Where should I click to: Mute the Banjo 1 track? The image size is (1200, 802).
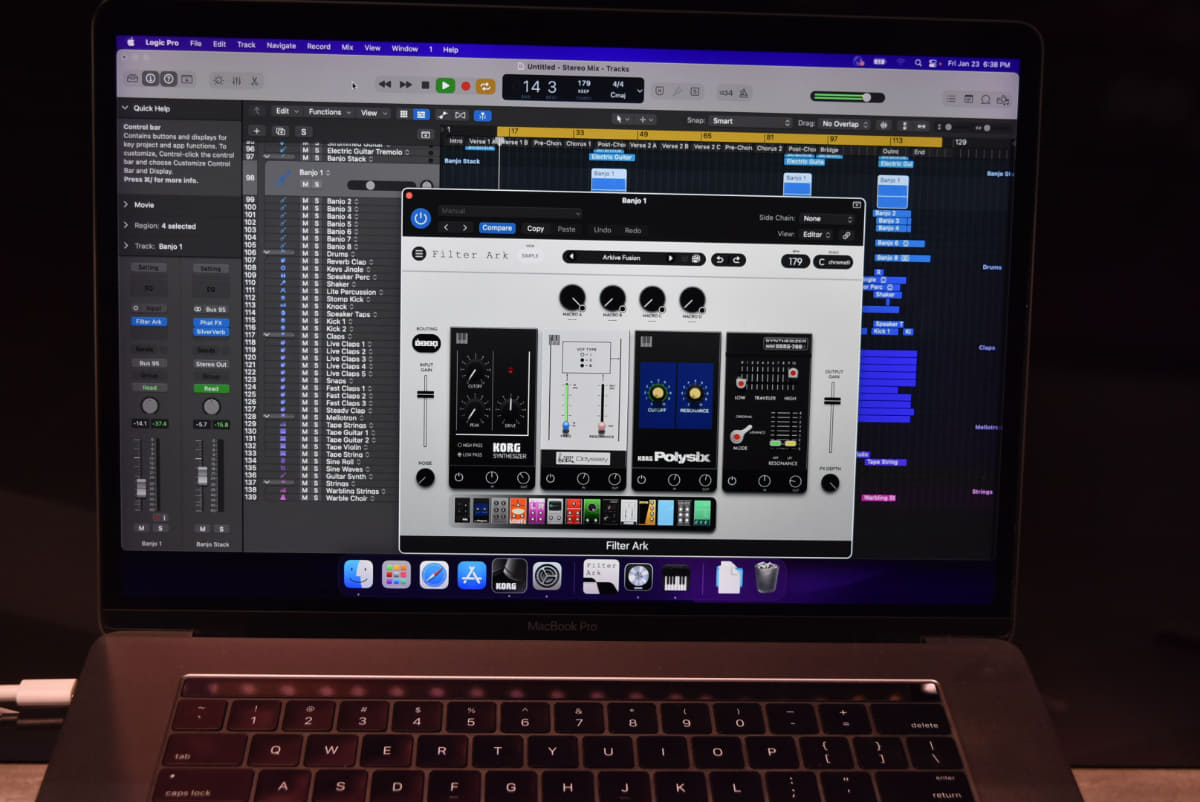305,185
